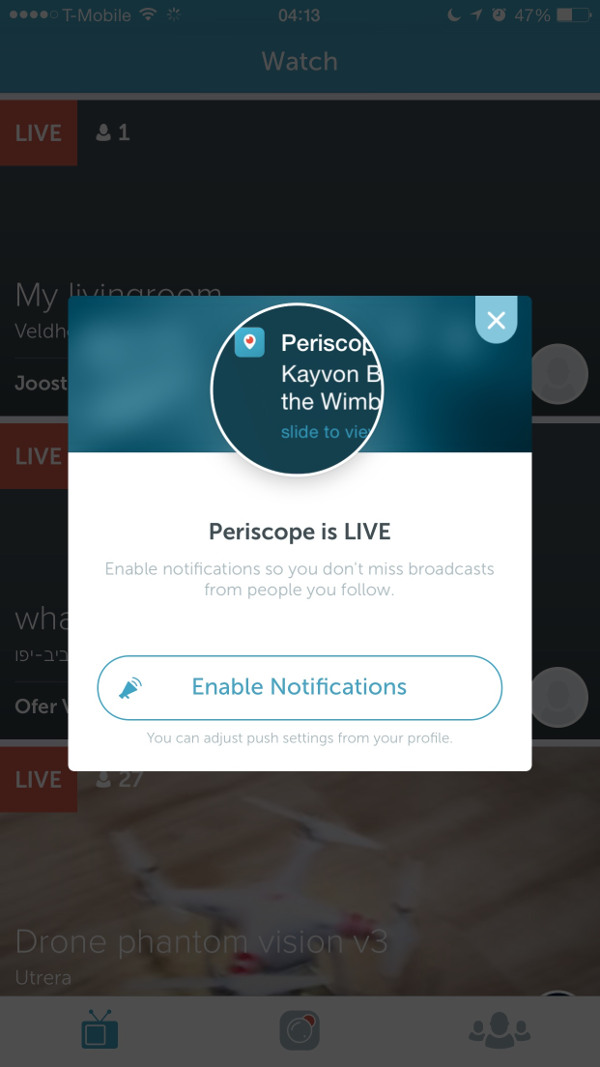Open the My livingroom broadcast
Image resolution: width=600 pixels, height=1067 pixels.
click(118, 296)
